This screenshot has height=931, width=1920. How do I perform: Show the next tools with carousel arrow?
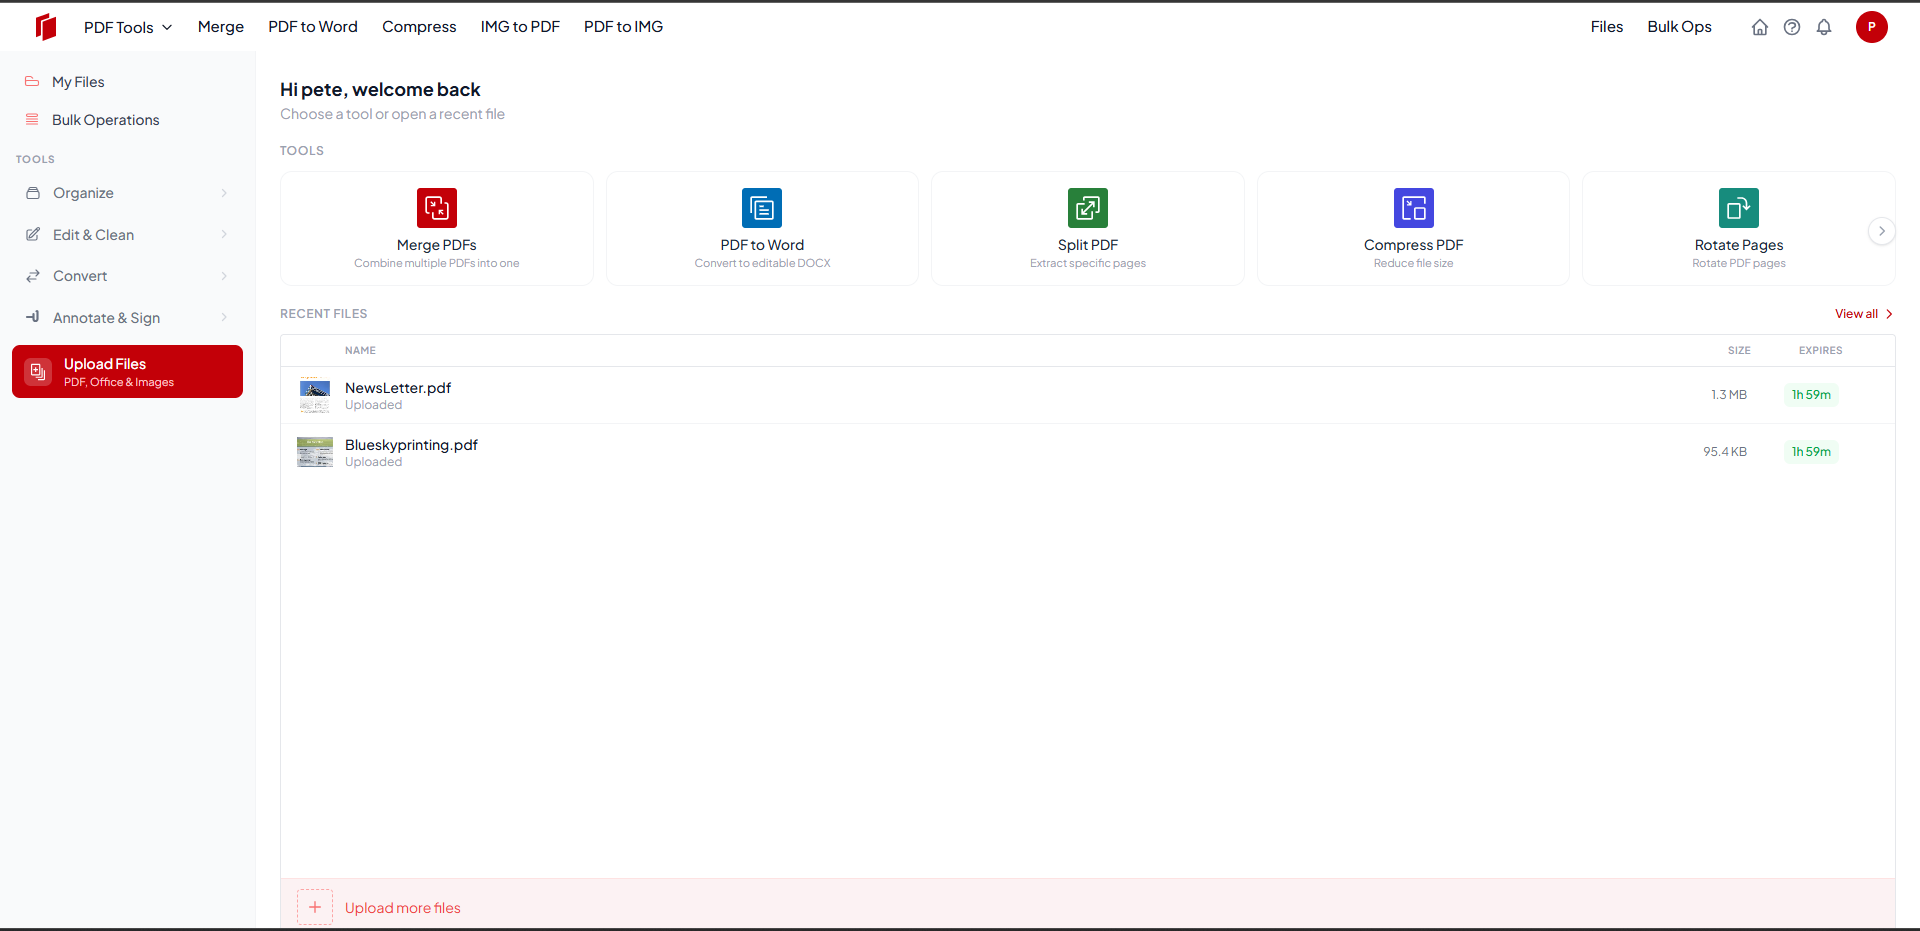(1882, 231)
